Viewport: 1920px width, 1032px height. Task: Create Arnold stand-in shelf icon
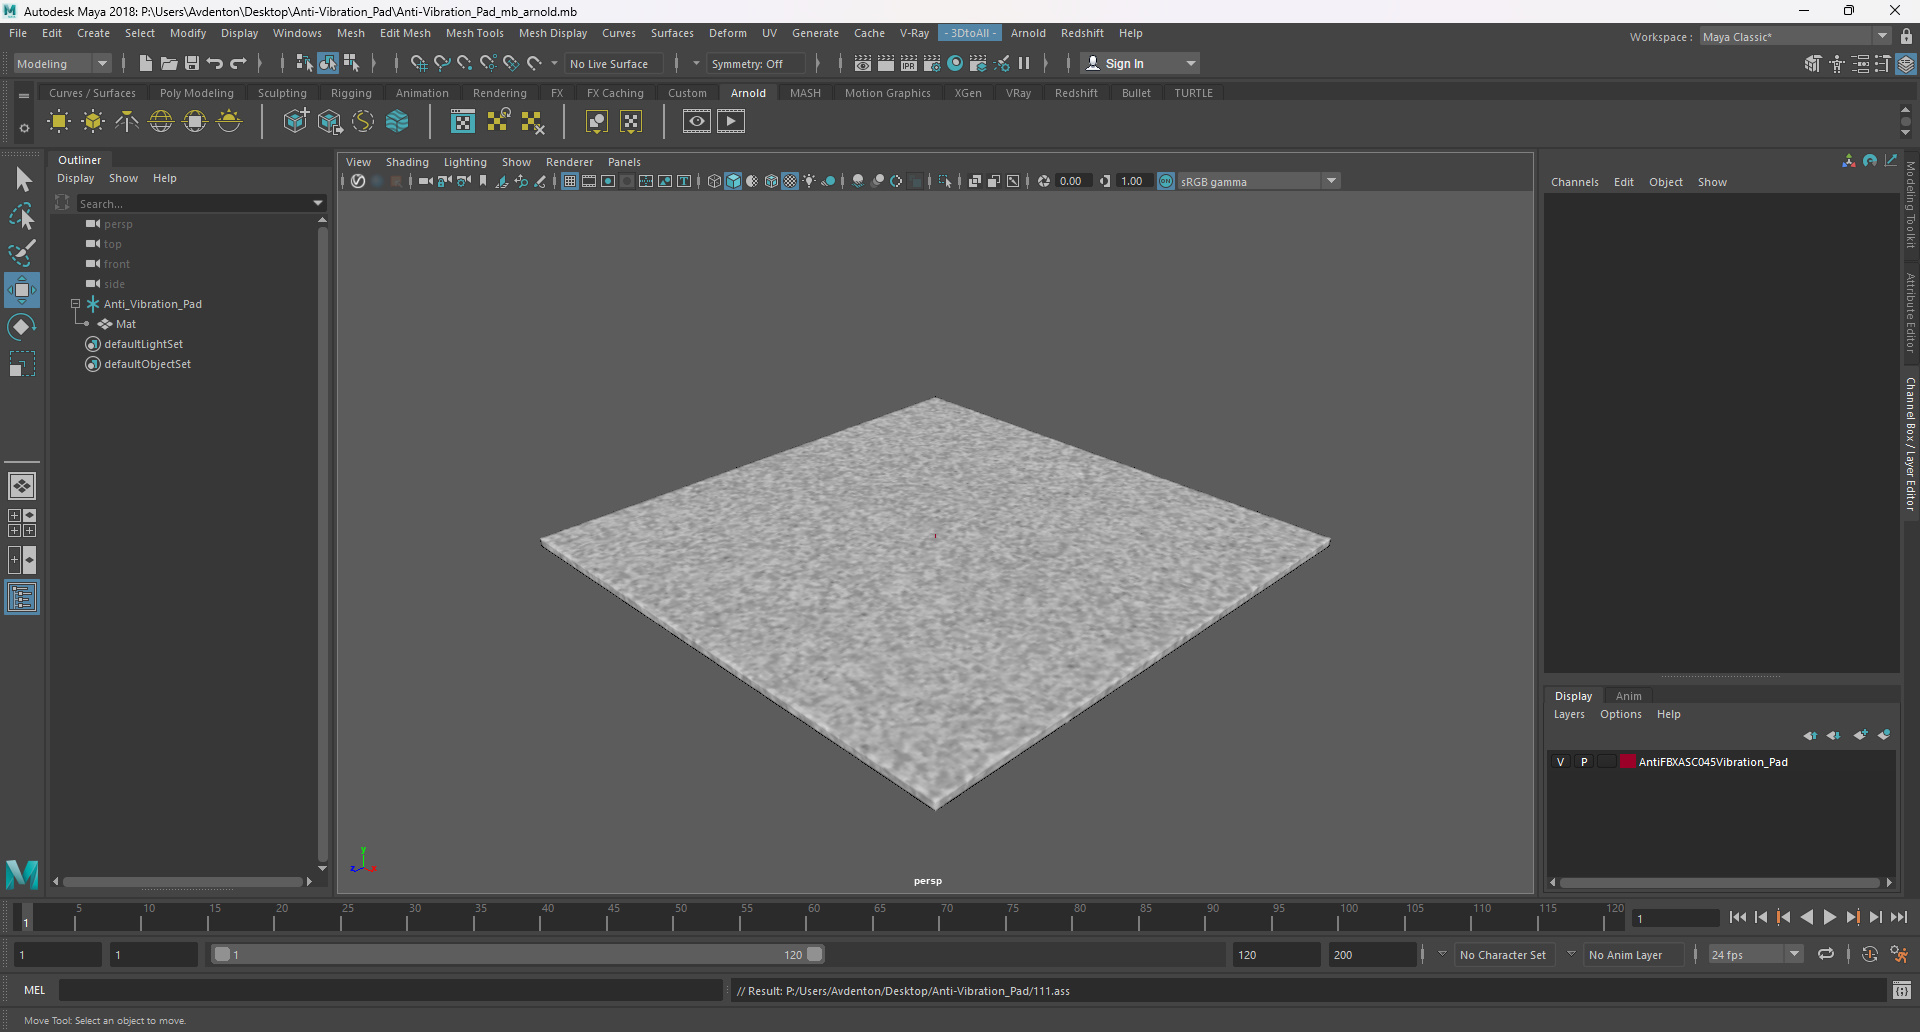point(295,122)
